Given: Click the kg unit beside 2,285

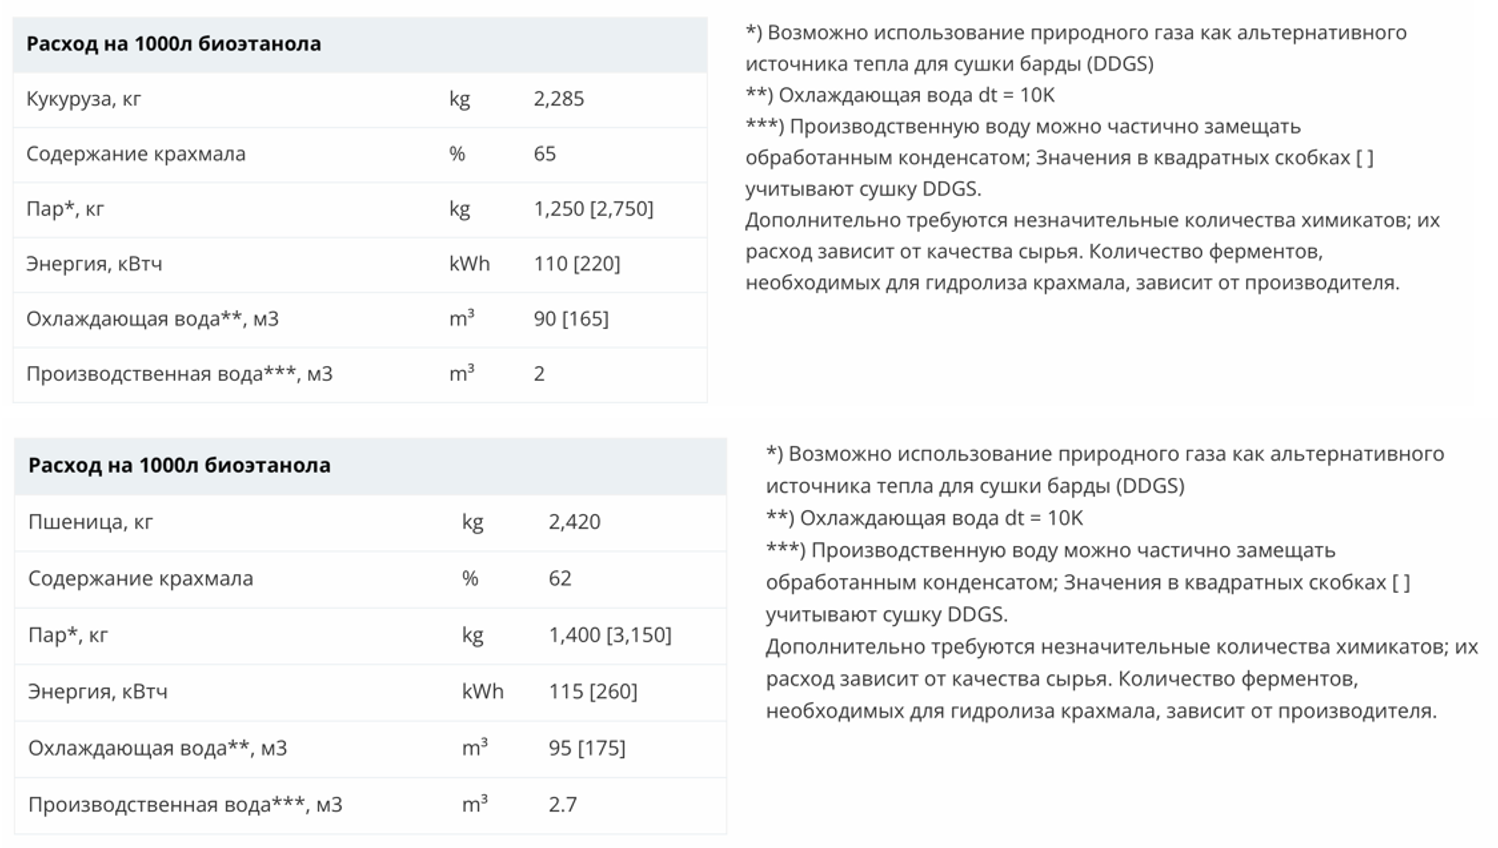Looking at the screenshot, I should pyautogui.click(x=460, y=99).
